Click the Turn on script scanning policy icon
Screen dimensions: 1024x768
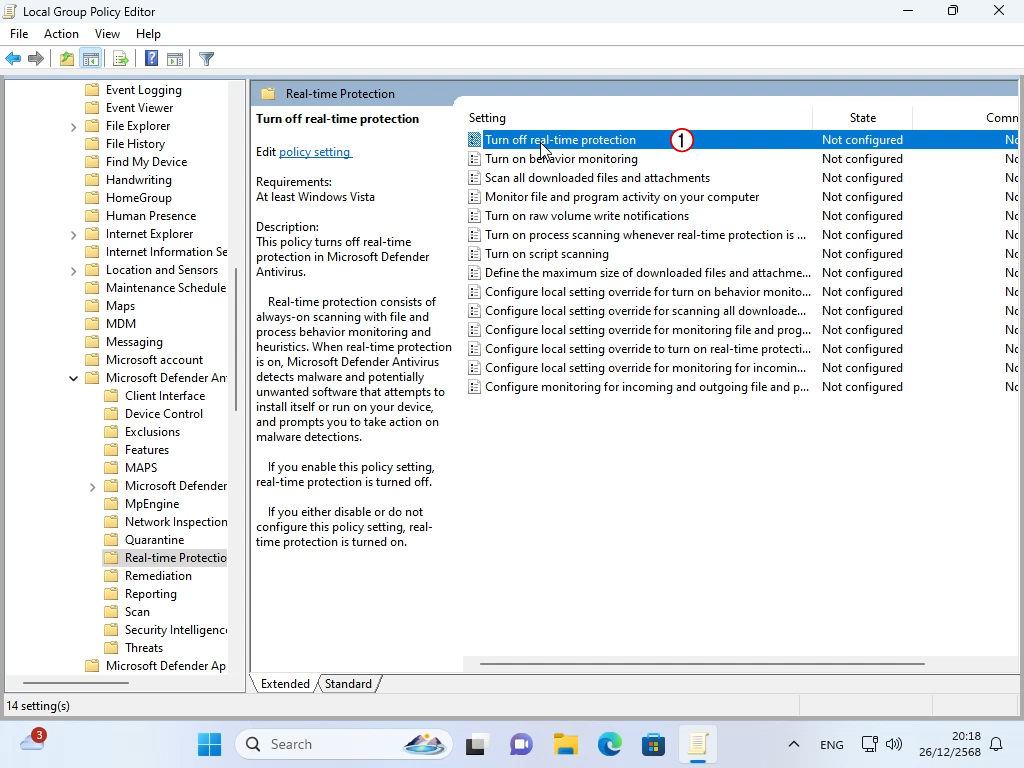click(x=475, y=254)
